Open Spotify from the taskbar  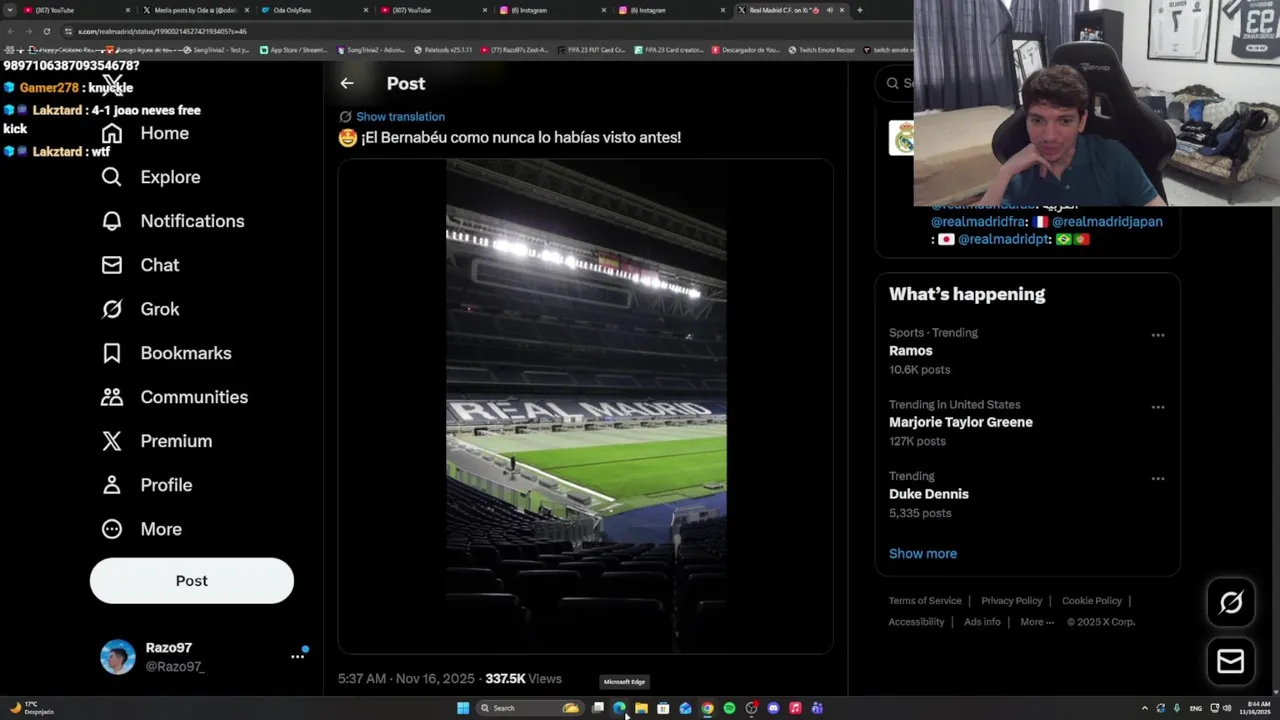pos(729,708)
